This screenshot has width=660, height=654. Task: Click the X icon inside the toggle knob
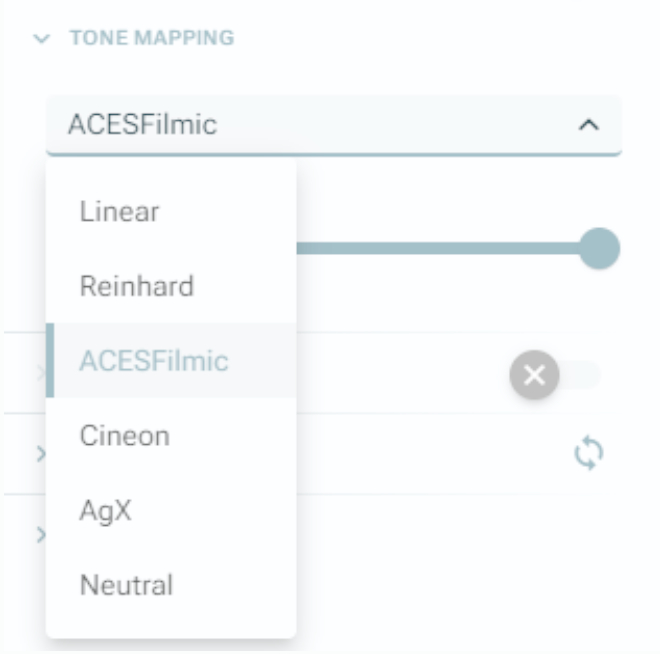point(535,375)
